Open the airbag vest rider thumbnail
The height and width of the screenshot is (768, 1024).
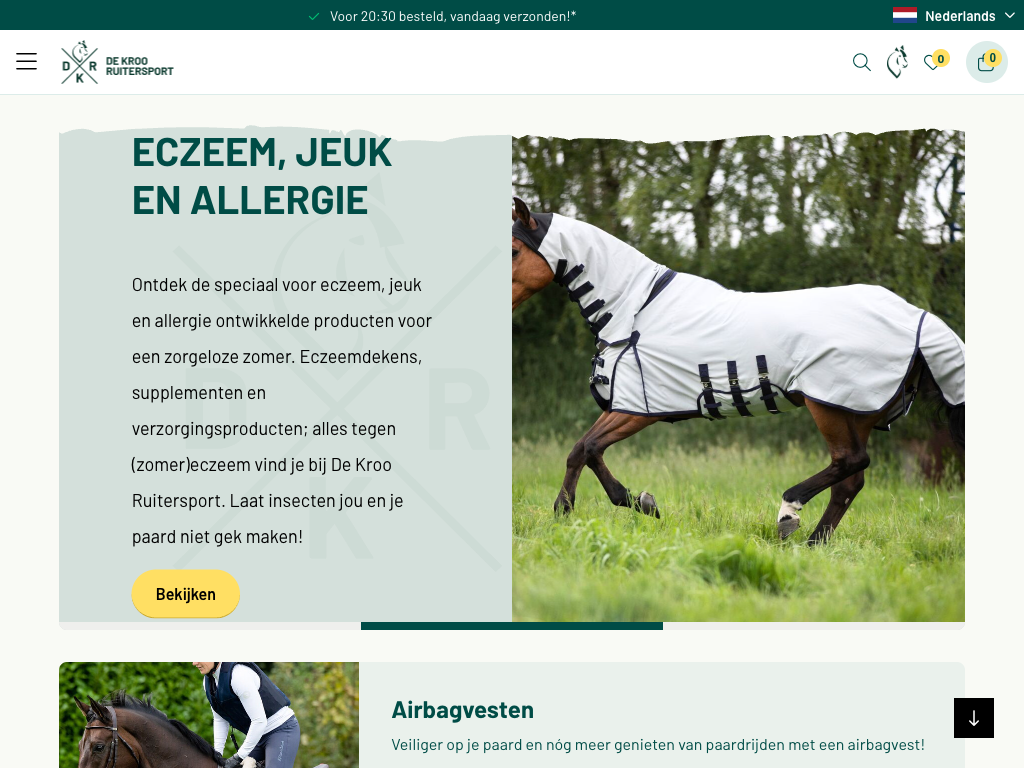click(x=209, y=715)
